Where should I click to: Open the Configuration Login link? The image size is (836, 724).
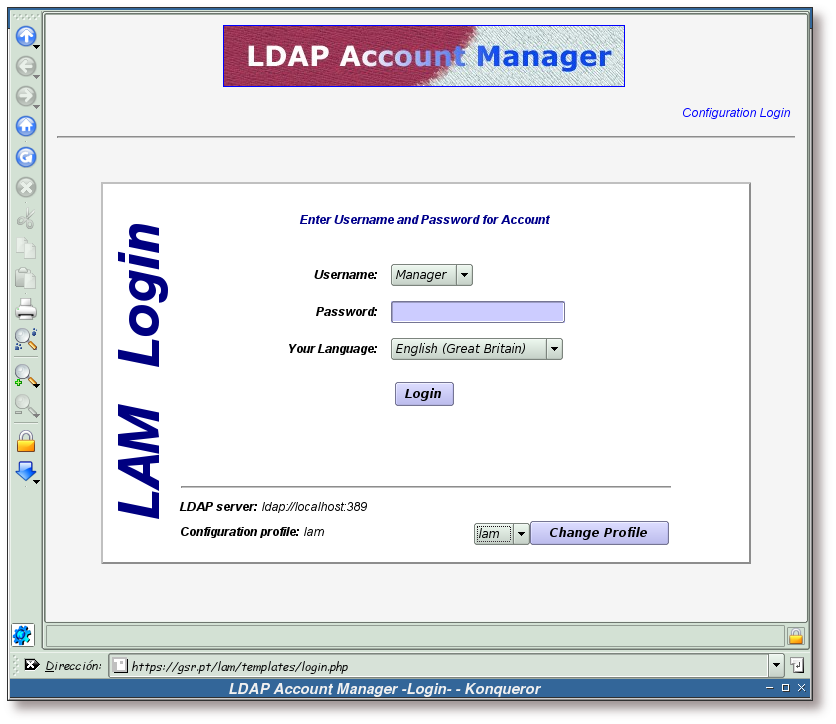pyautogui.click(x=736, y=113)
